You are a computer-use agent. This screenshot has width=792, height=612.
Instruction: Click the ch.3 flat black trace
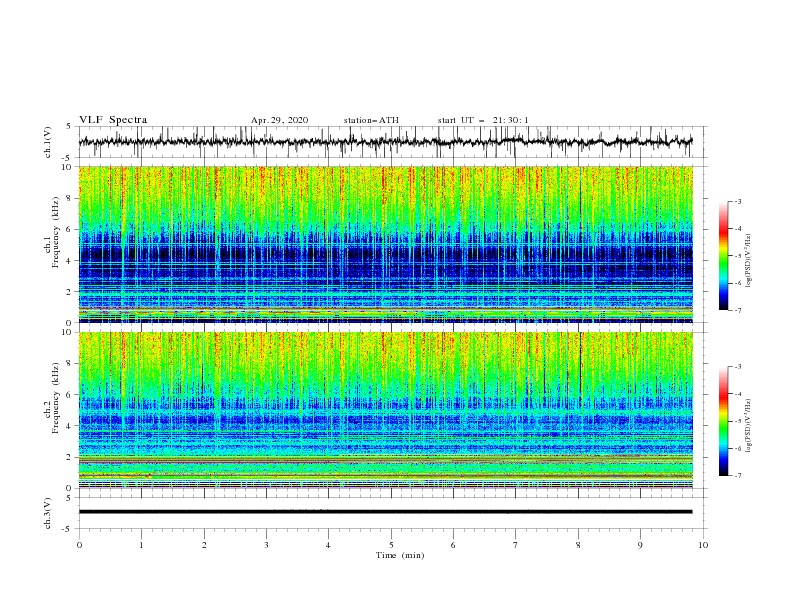point(385,512)
